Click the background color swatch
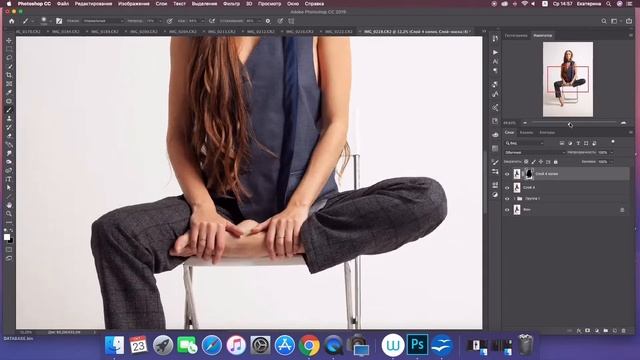Image resolution: width=640 pixels, height=360 pixels. click(11, 240)
